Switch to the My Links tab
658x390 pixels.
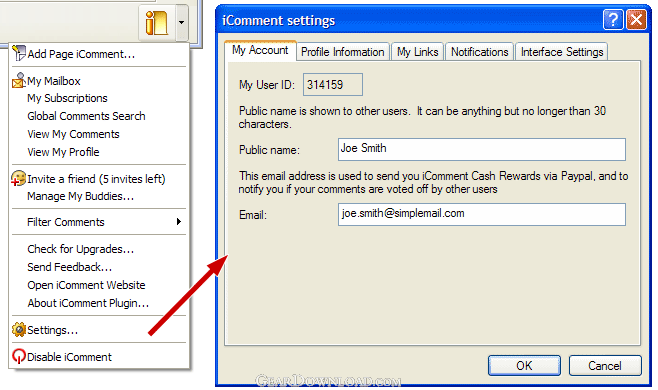click(418, 52)
